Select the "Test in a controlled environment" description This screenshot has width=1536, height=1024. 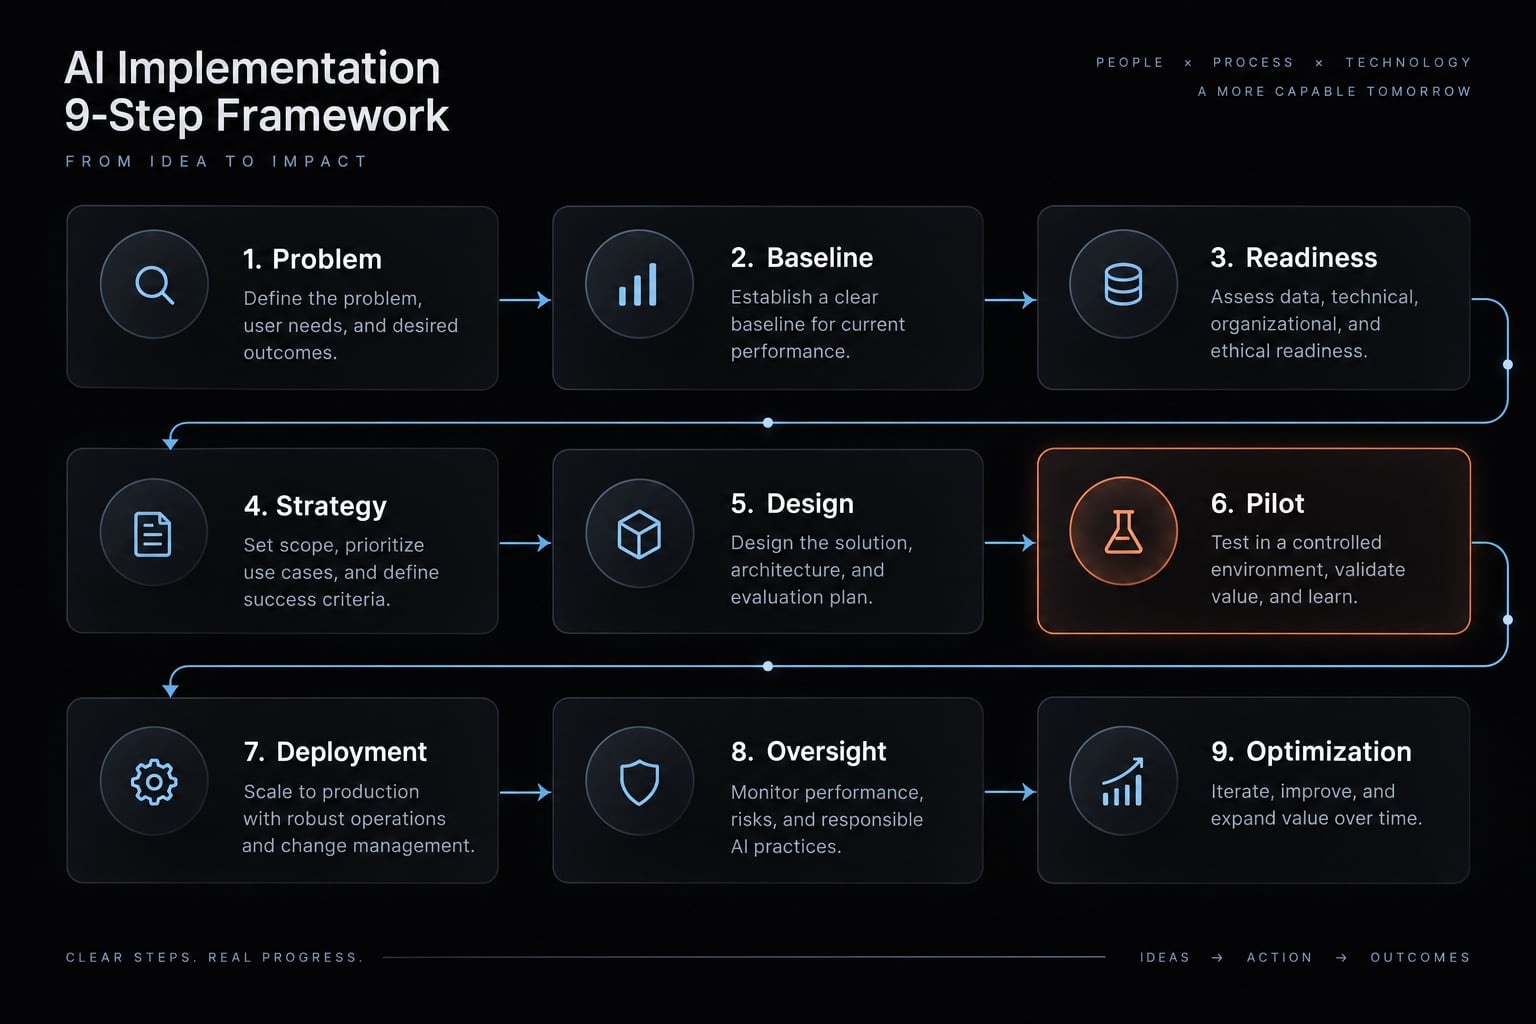pyautogui.click(x=1308, y=569)
